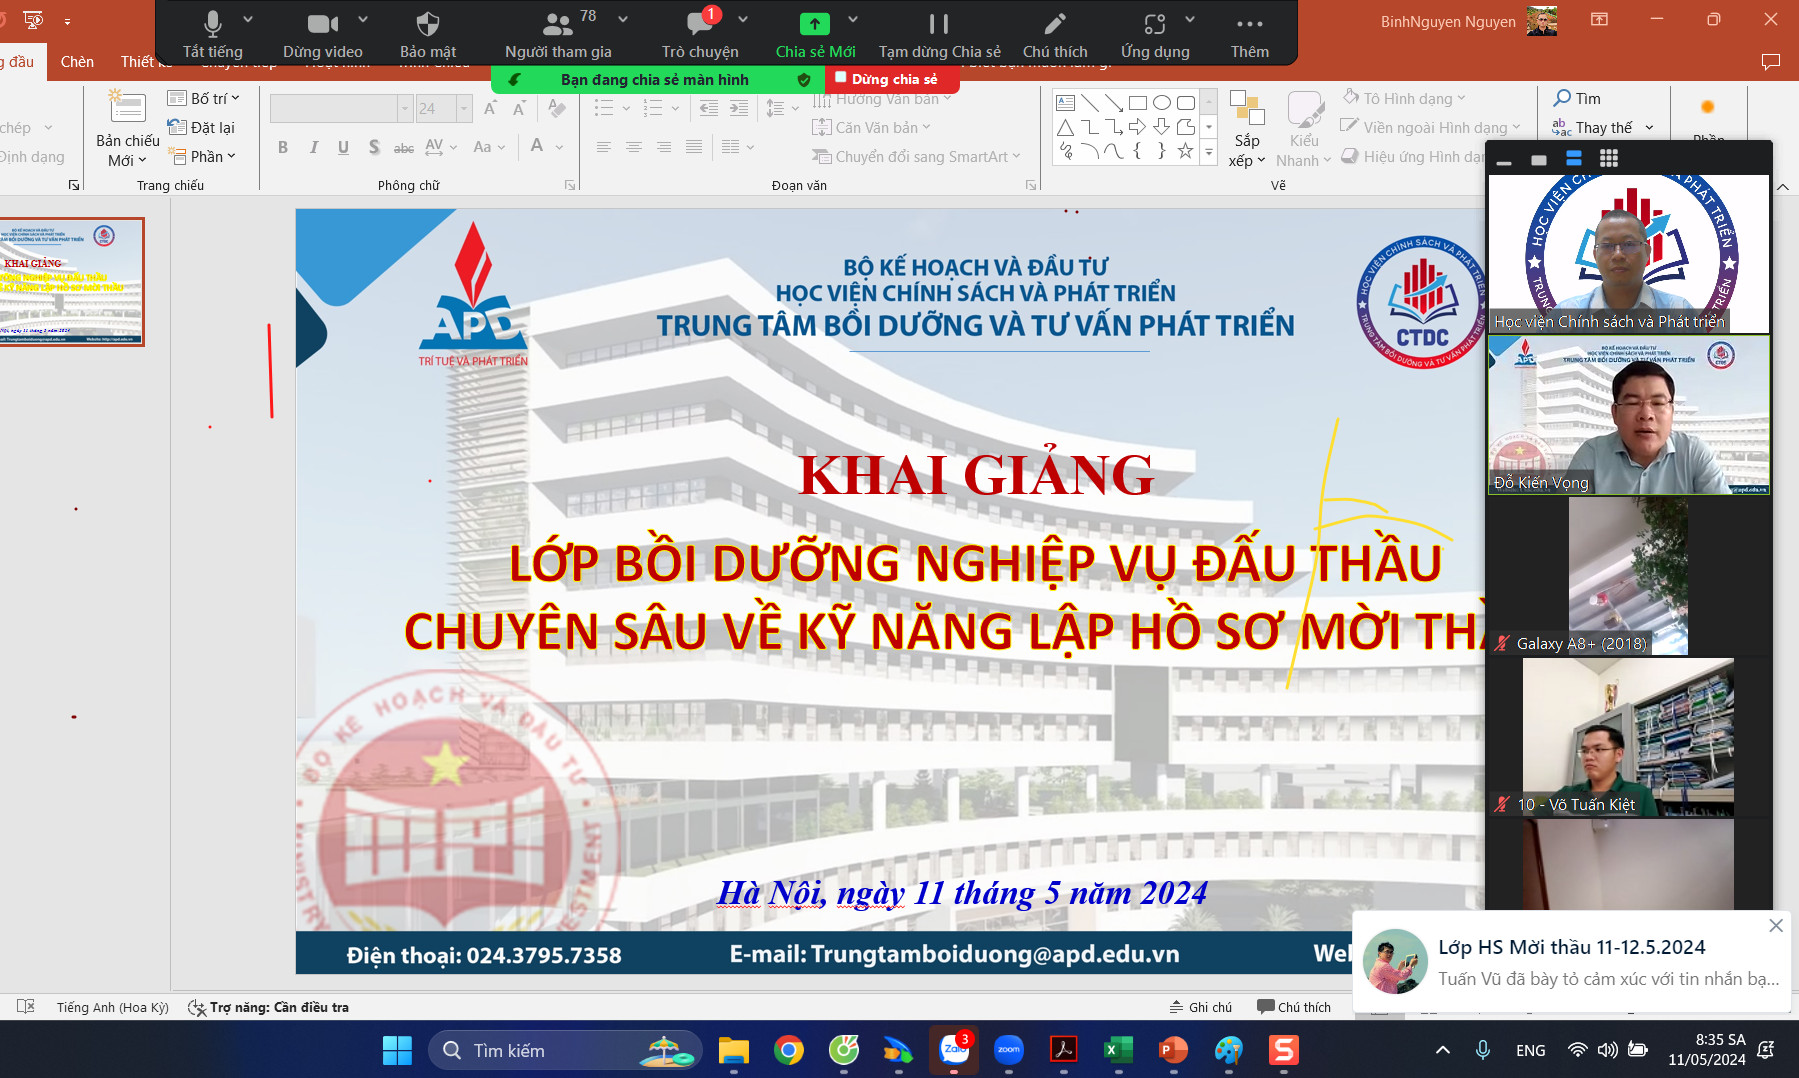
Task: Expand audio options arrow beside Tắt tiếng
Action: pos(248,19)
